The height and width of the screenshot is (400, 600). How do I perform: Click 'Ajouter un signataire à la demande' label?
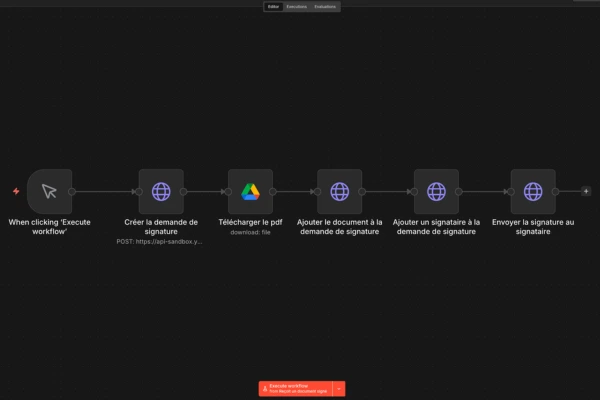pyautogui.click(x=436, y=227)
